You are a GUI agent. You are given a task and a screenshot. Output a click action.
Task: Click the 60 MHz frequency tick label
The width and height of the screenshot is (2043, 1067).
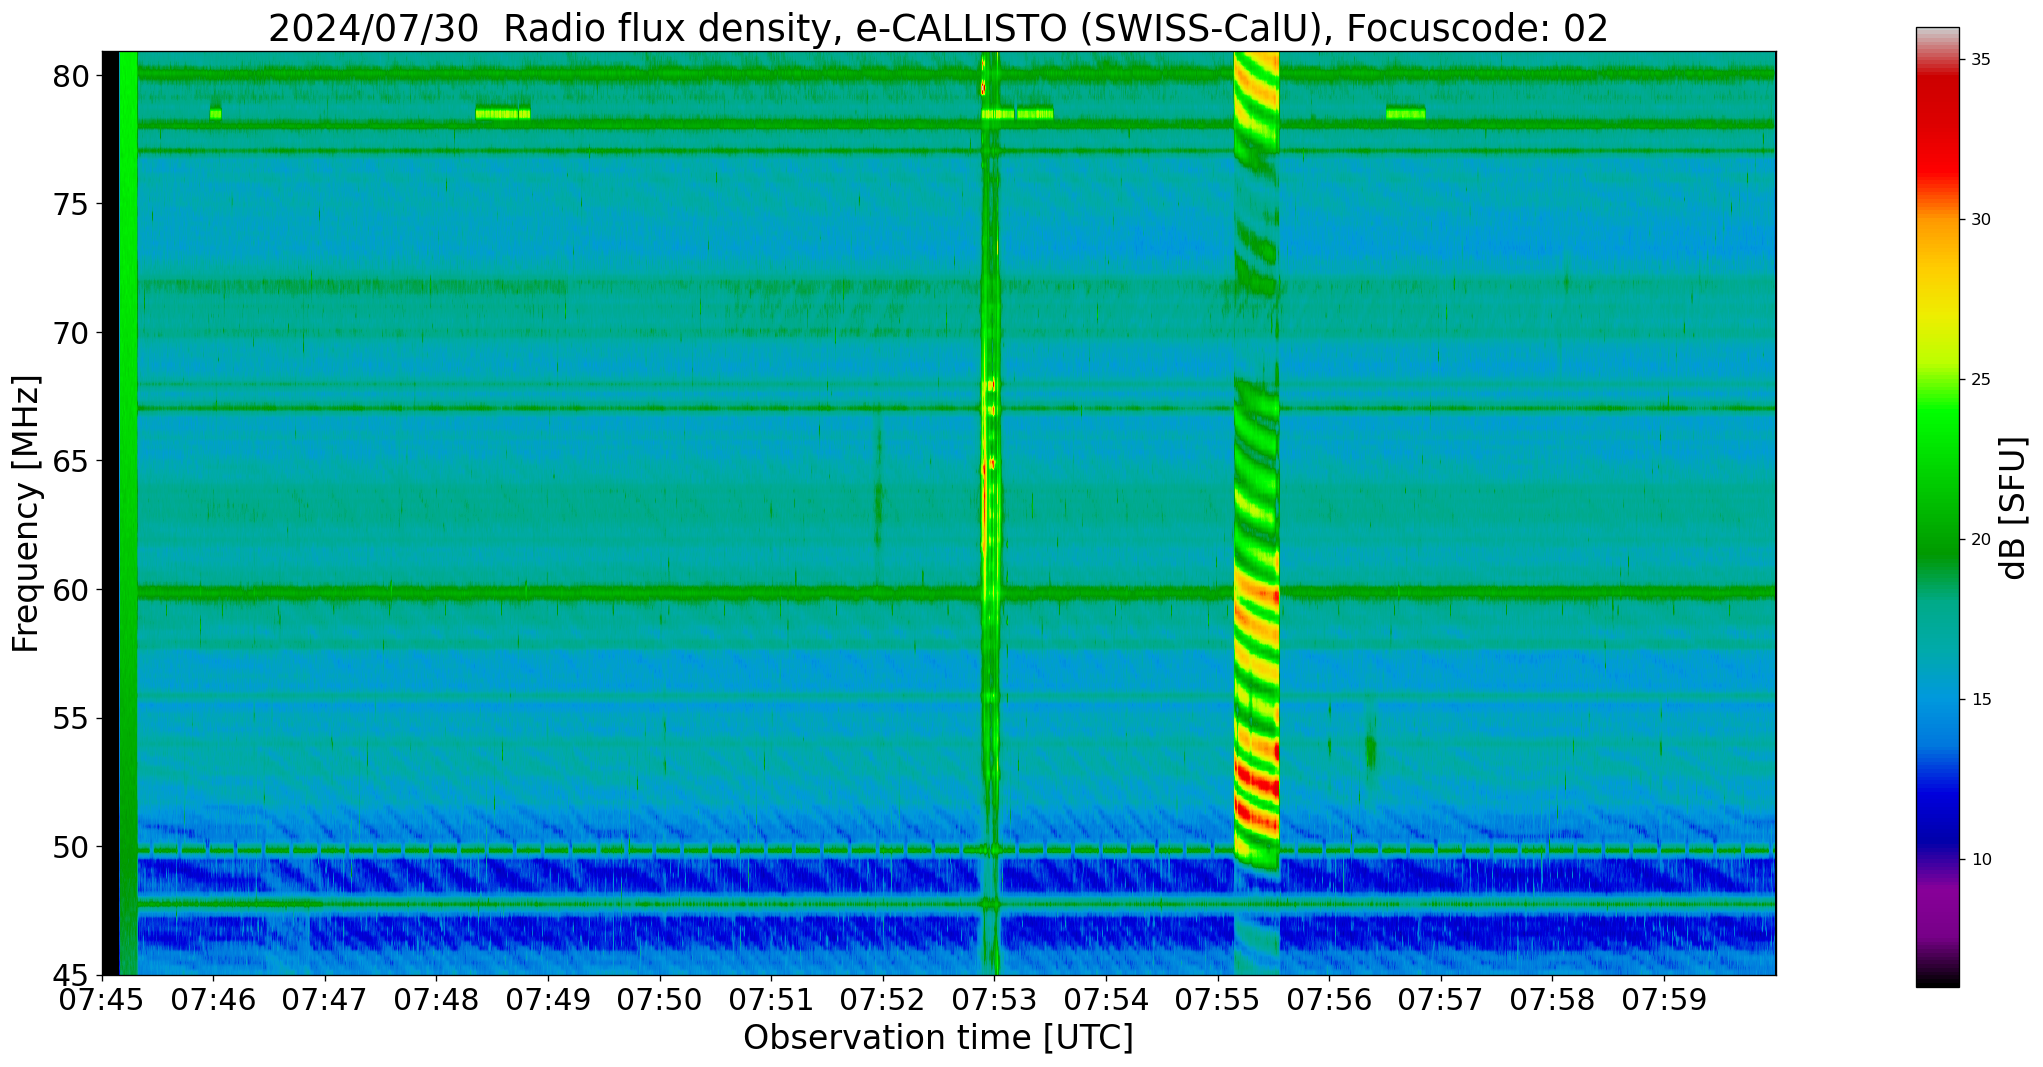click(x=70, y=590)
